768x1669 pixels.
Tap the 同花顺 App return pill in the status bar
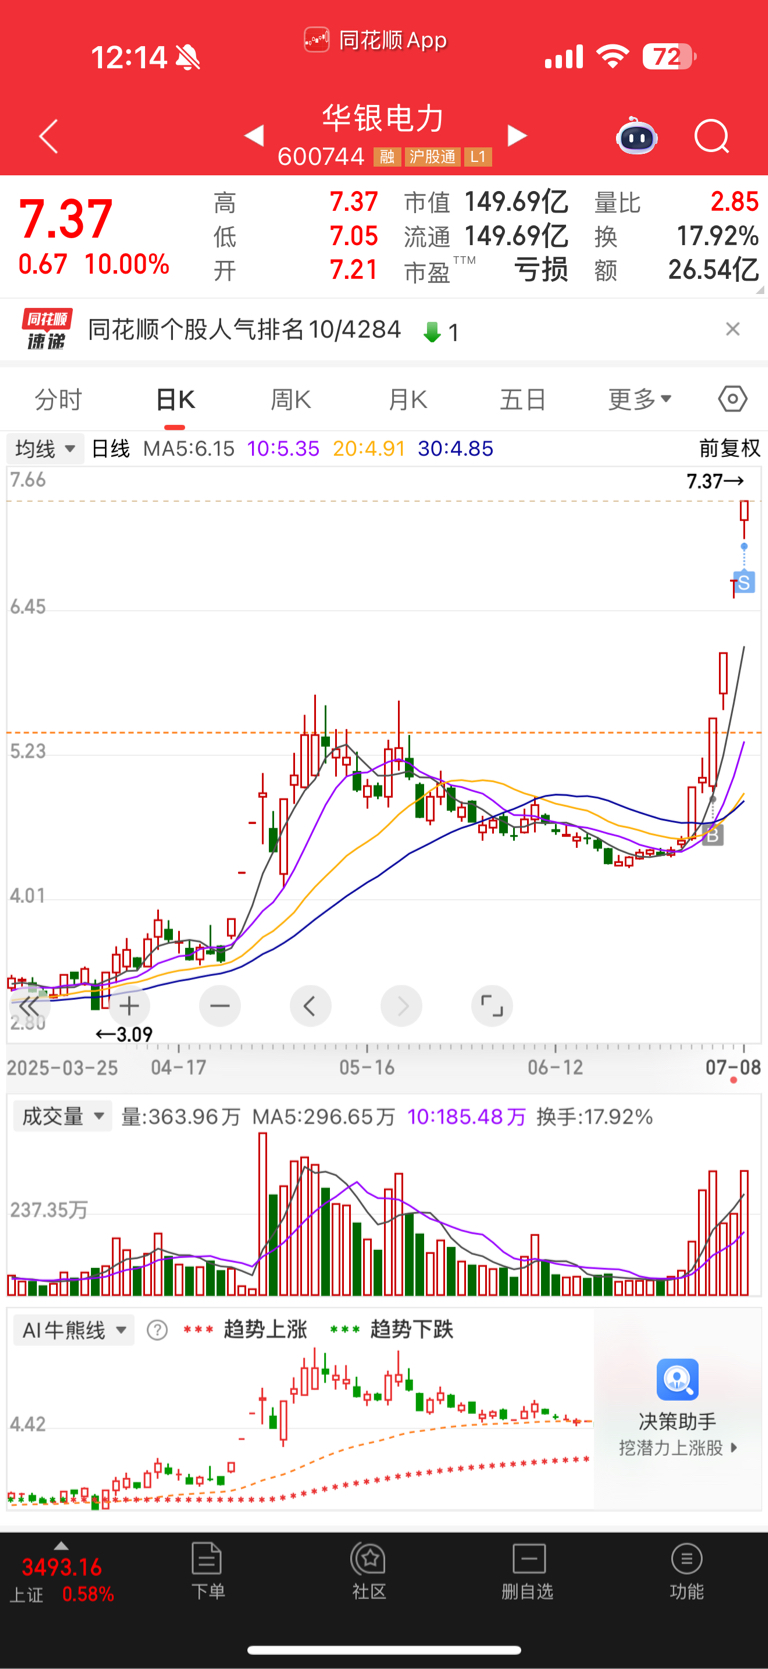[x=375, y=40]
